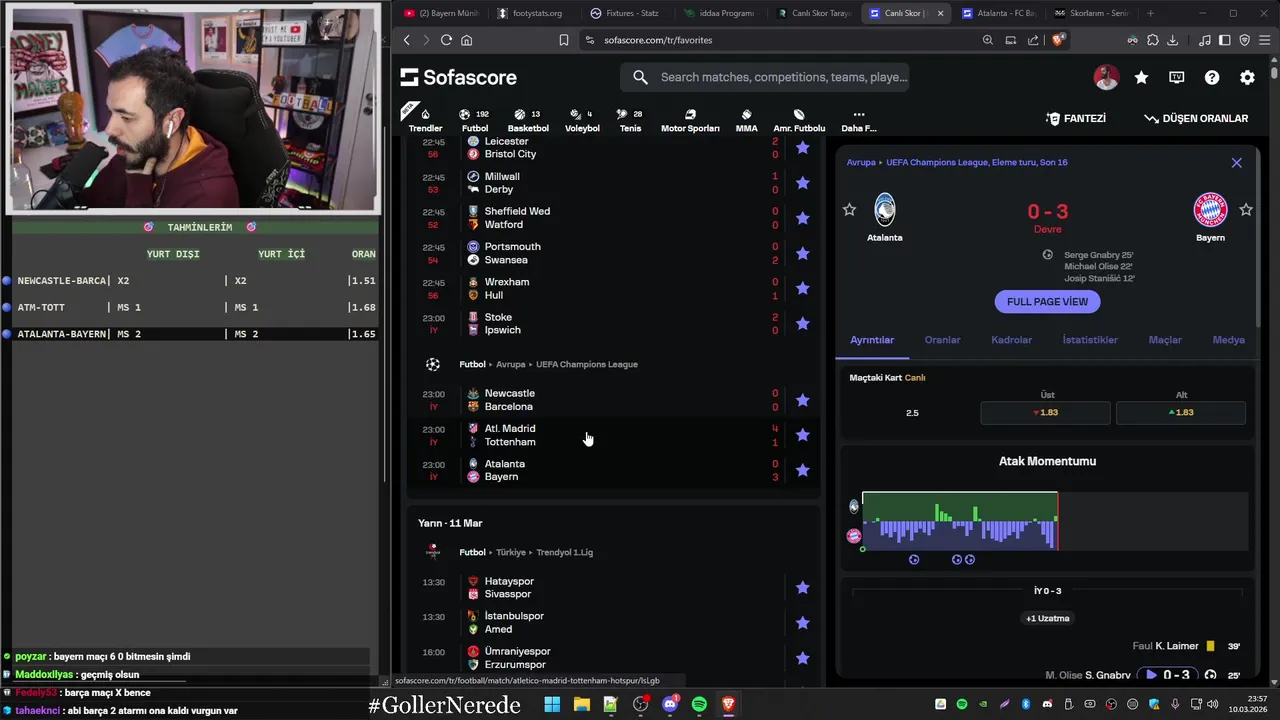The width and height of the screenshot is (1280, 720).
Task: Open the FANTEZİ link
Action: pos(1076,118)
